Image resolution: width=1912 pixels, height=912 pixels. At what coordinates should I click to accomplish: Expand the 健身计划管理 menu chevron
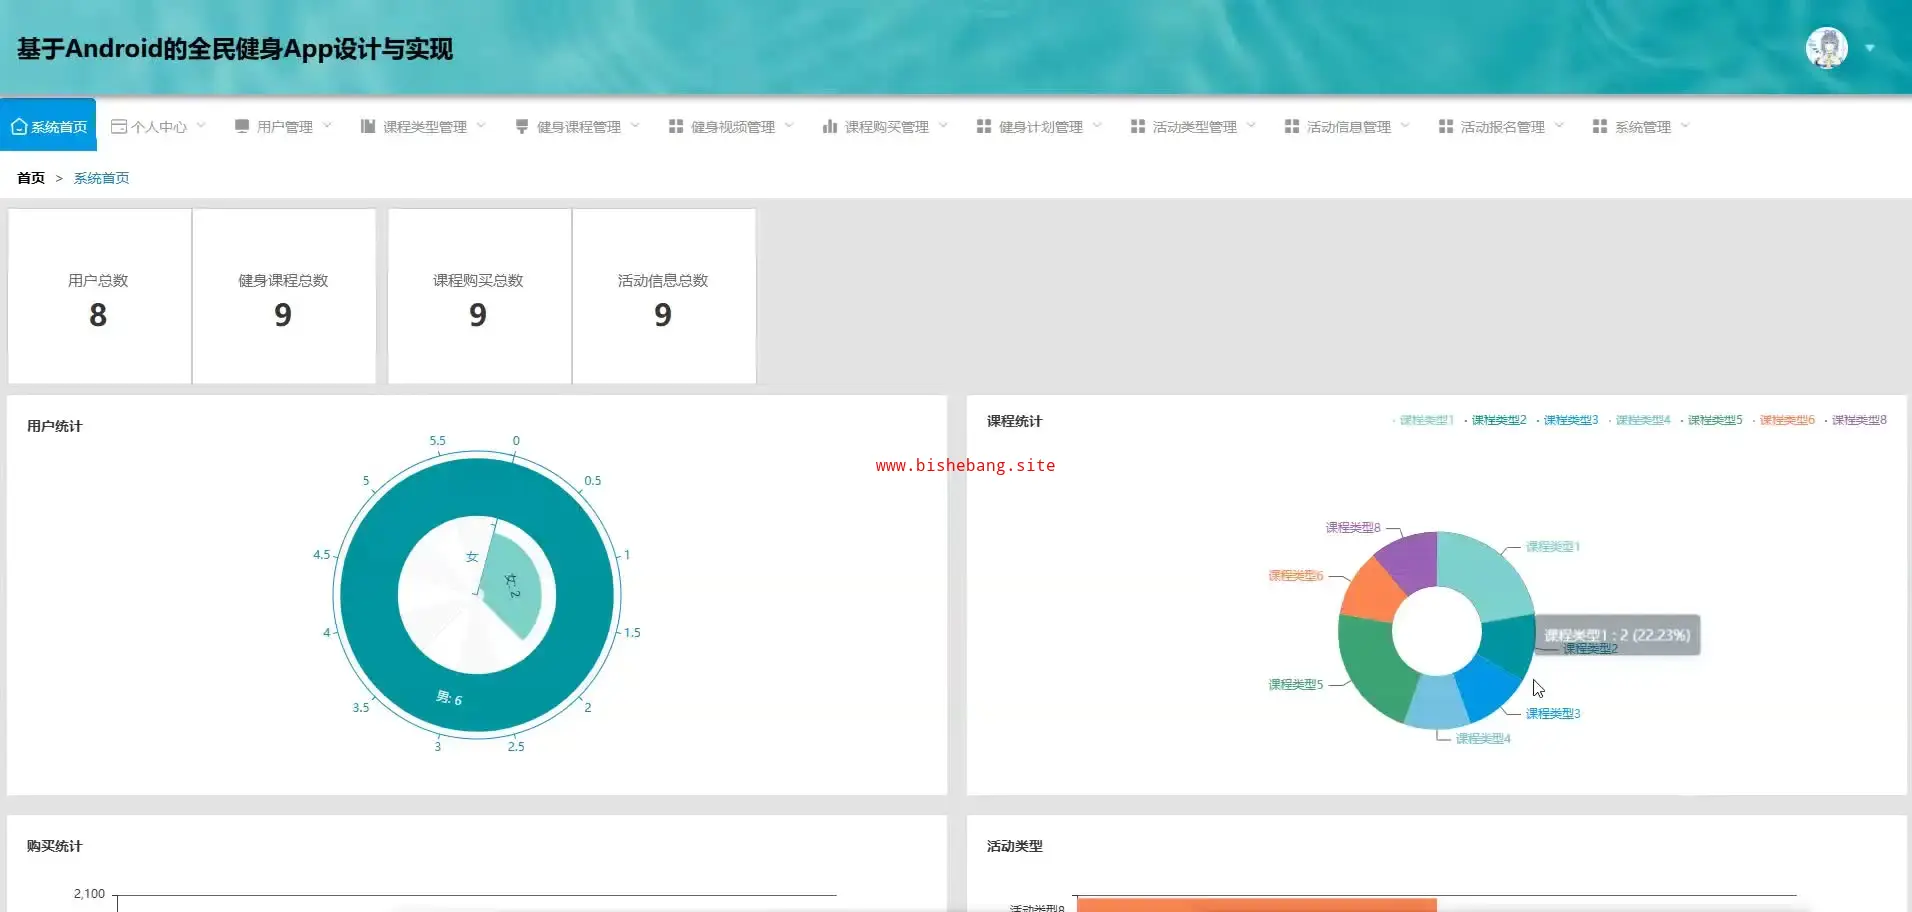click(1097, 126)
